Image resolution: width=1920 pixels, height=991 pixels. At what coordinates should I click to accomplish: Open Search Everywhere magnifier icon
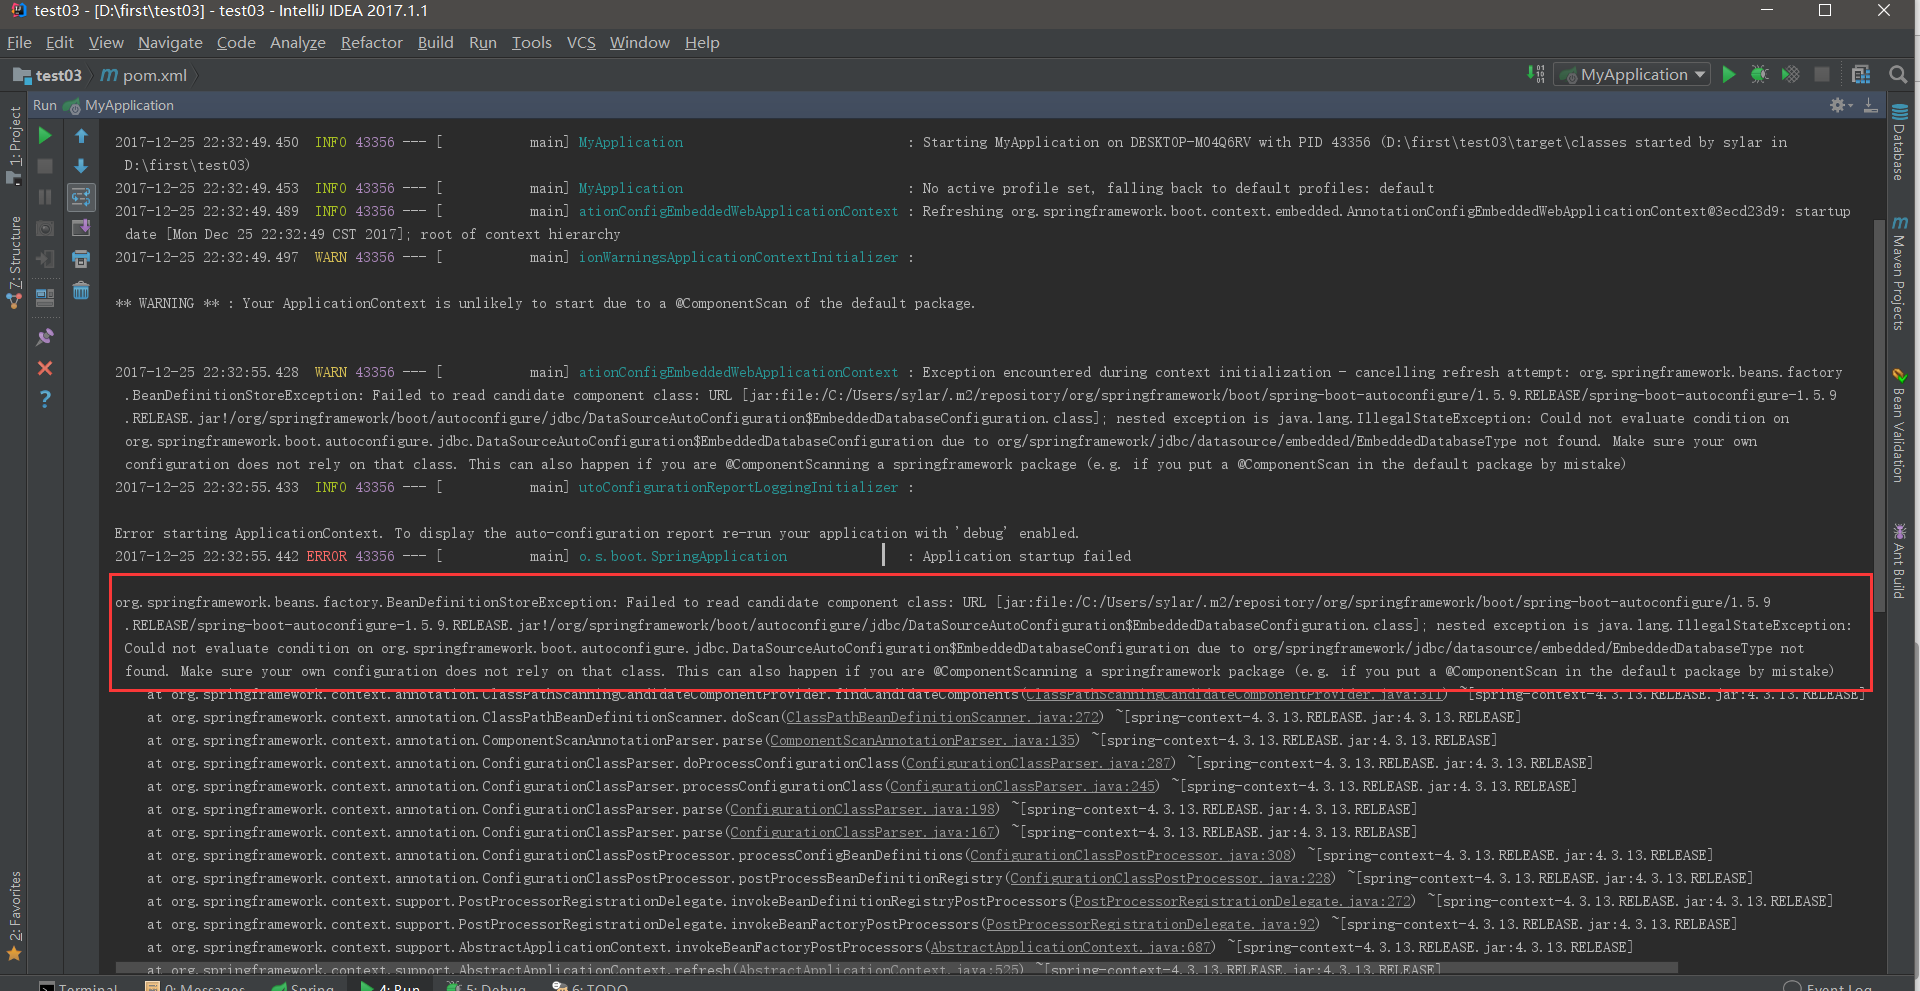(1897, 74)
